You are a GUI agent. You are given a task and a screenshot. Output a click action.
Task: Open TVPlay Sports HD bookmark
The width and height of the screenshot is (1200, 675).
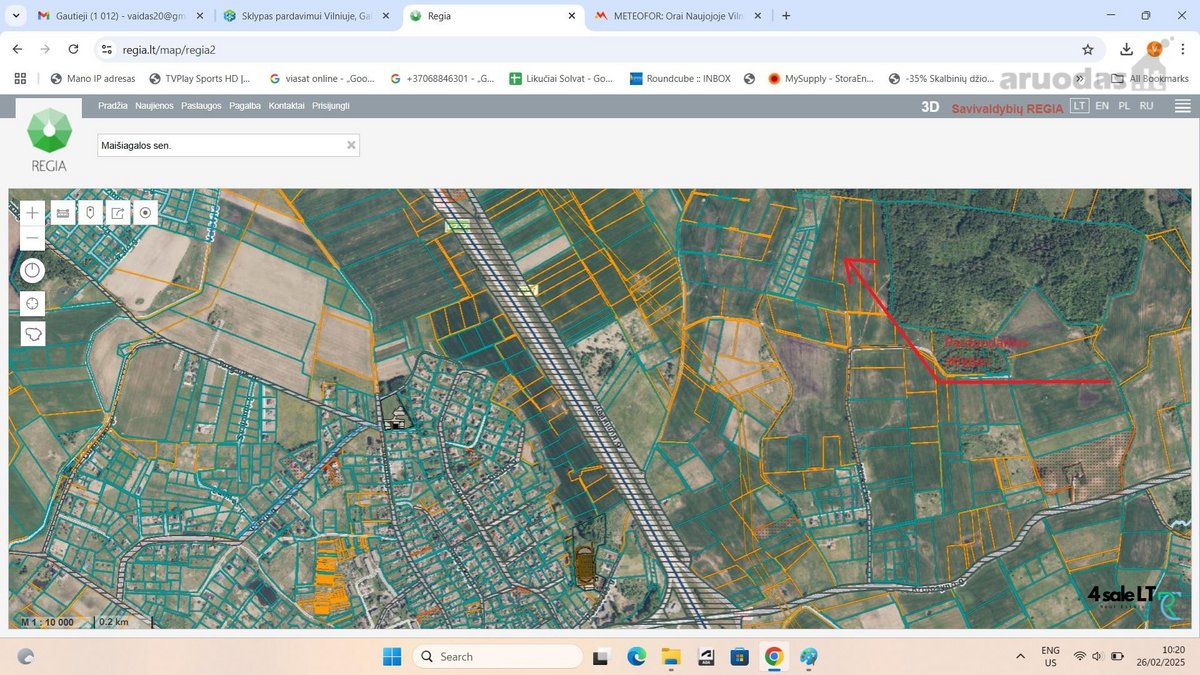pyautogui.click(x=200, y=78)
